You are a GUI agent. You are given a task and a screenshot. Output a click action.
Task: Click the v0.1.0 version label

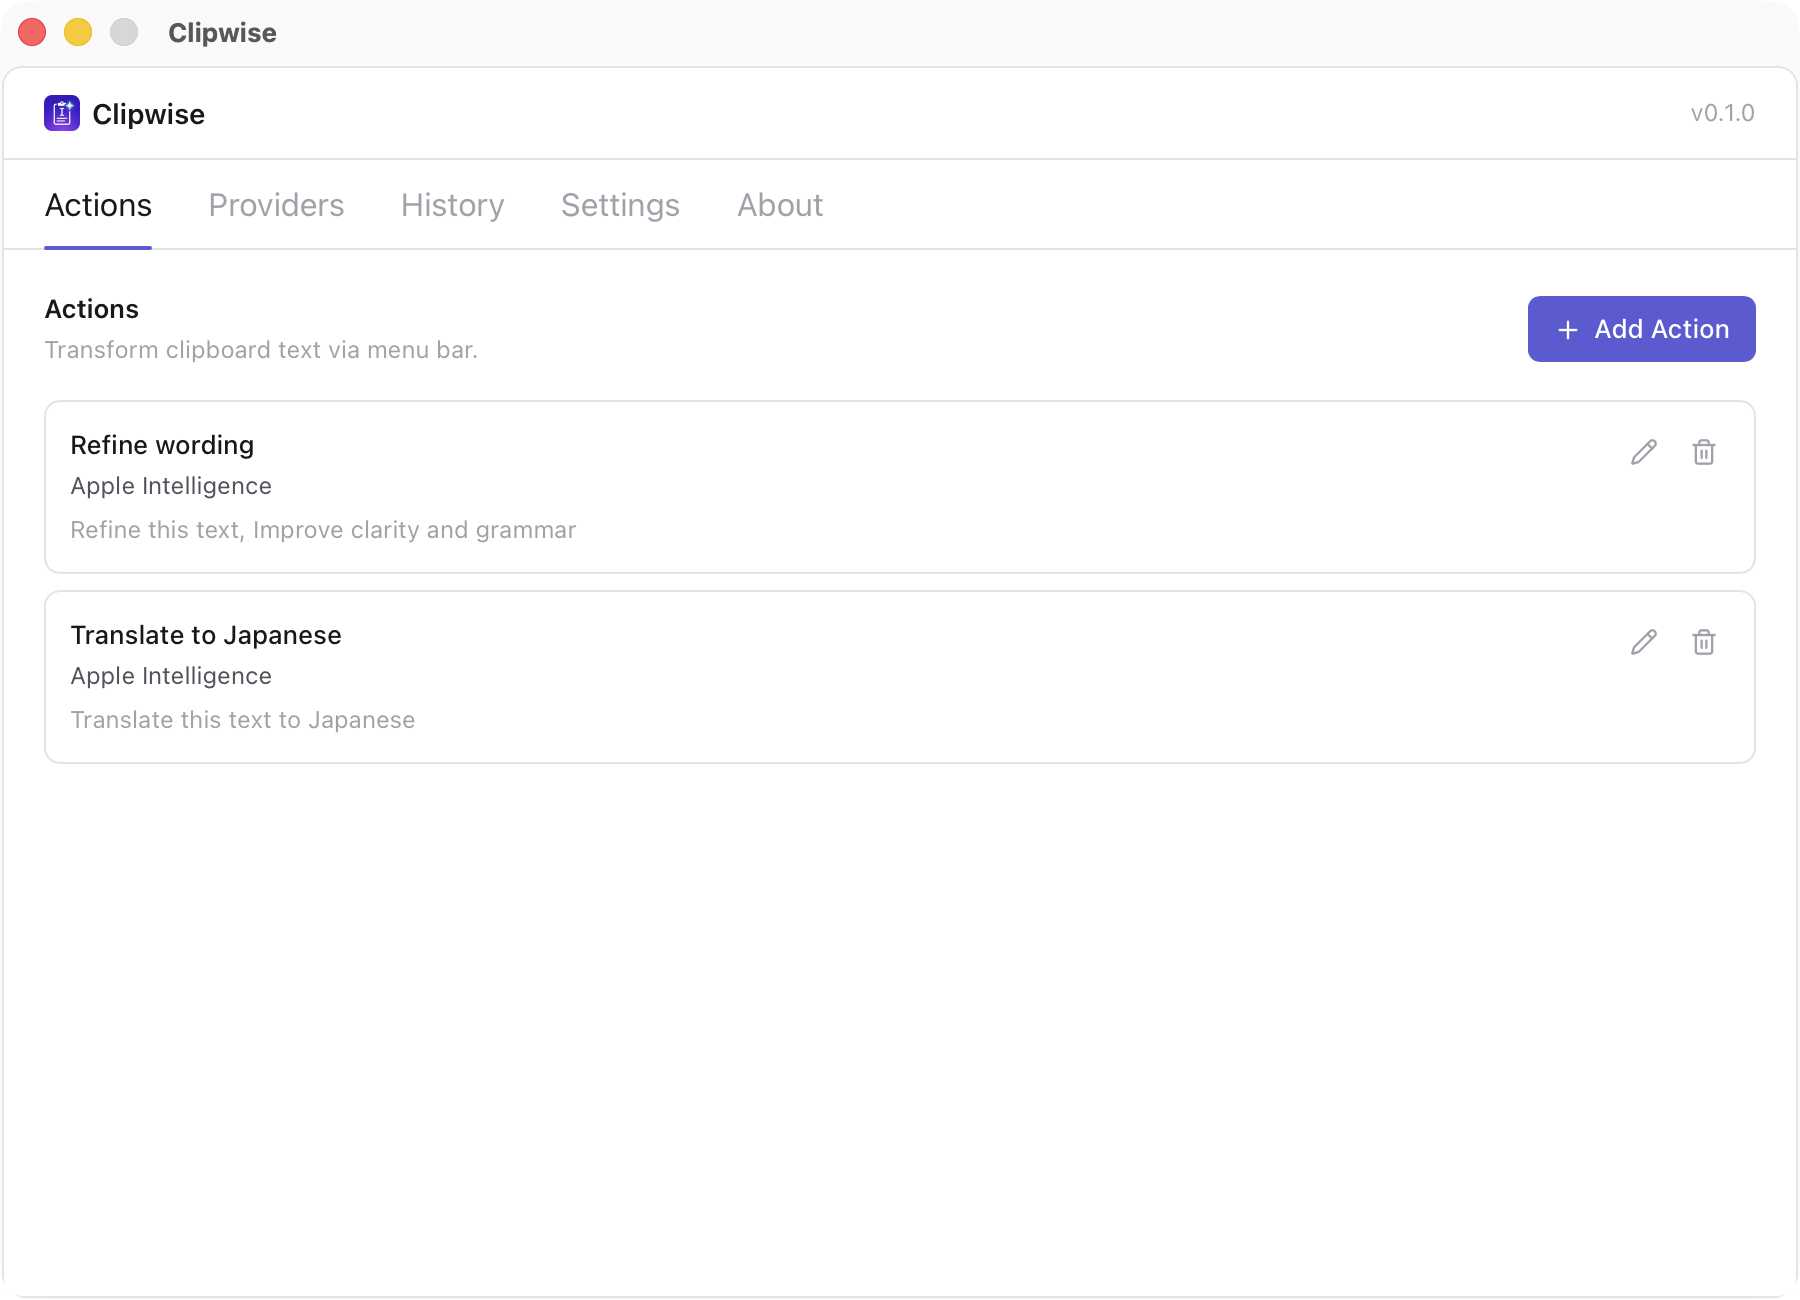[x=1722, y=113]
